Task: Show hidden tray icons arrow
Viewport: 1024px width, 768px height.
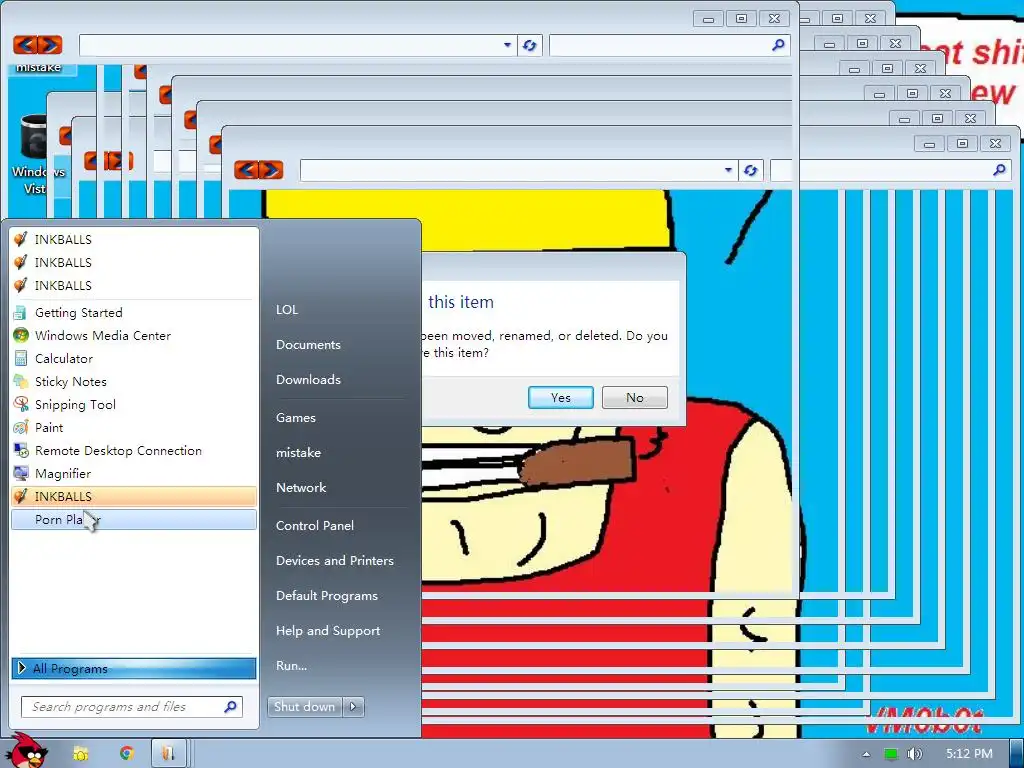Action: pyautogui.click(x=866, y=754)
